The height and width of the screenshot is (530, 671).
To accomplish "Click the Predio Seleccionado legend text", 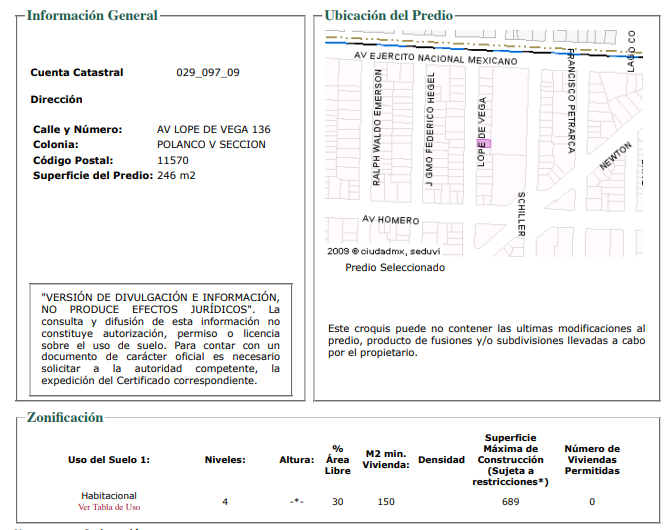I will tap(395, 268).
